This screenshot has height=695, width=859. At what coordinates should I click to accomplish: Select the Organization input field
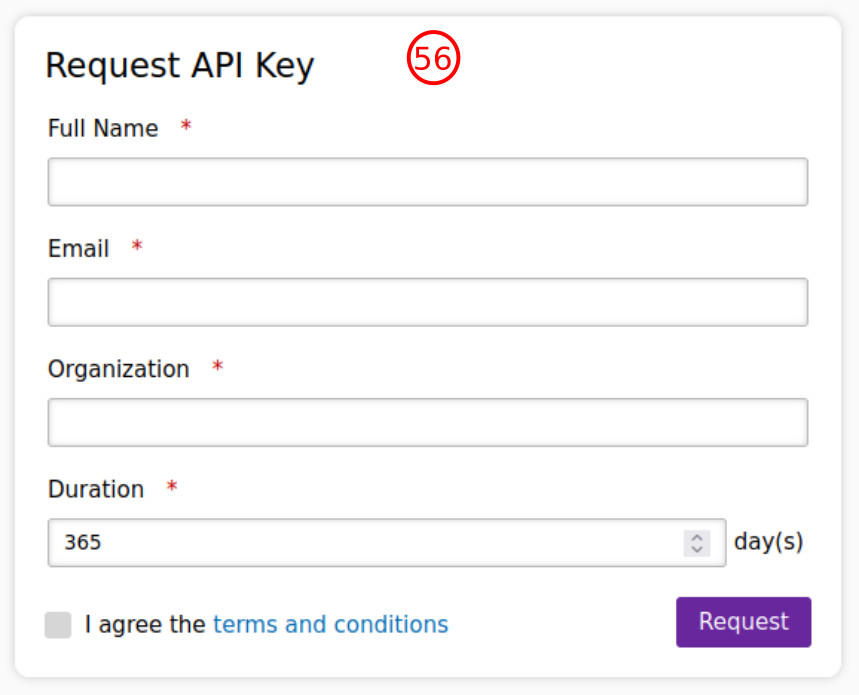427,422
